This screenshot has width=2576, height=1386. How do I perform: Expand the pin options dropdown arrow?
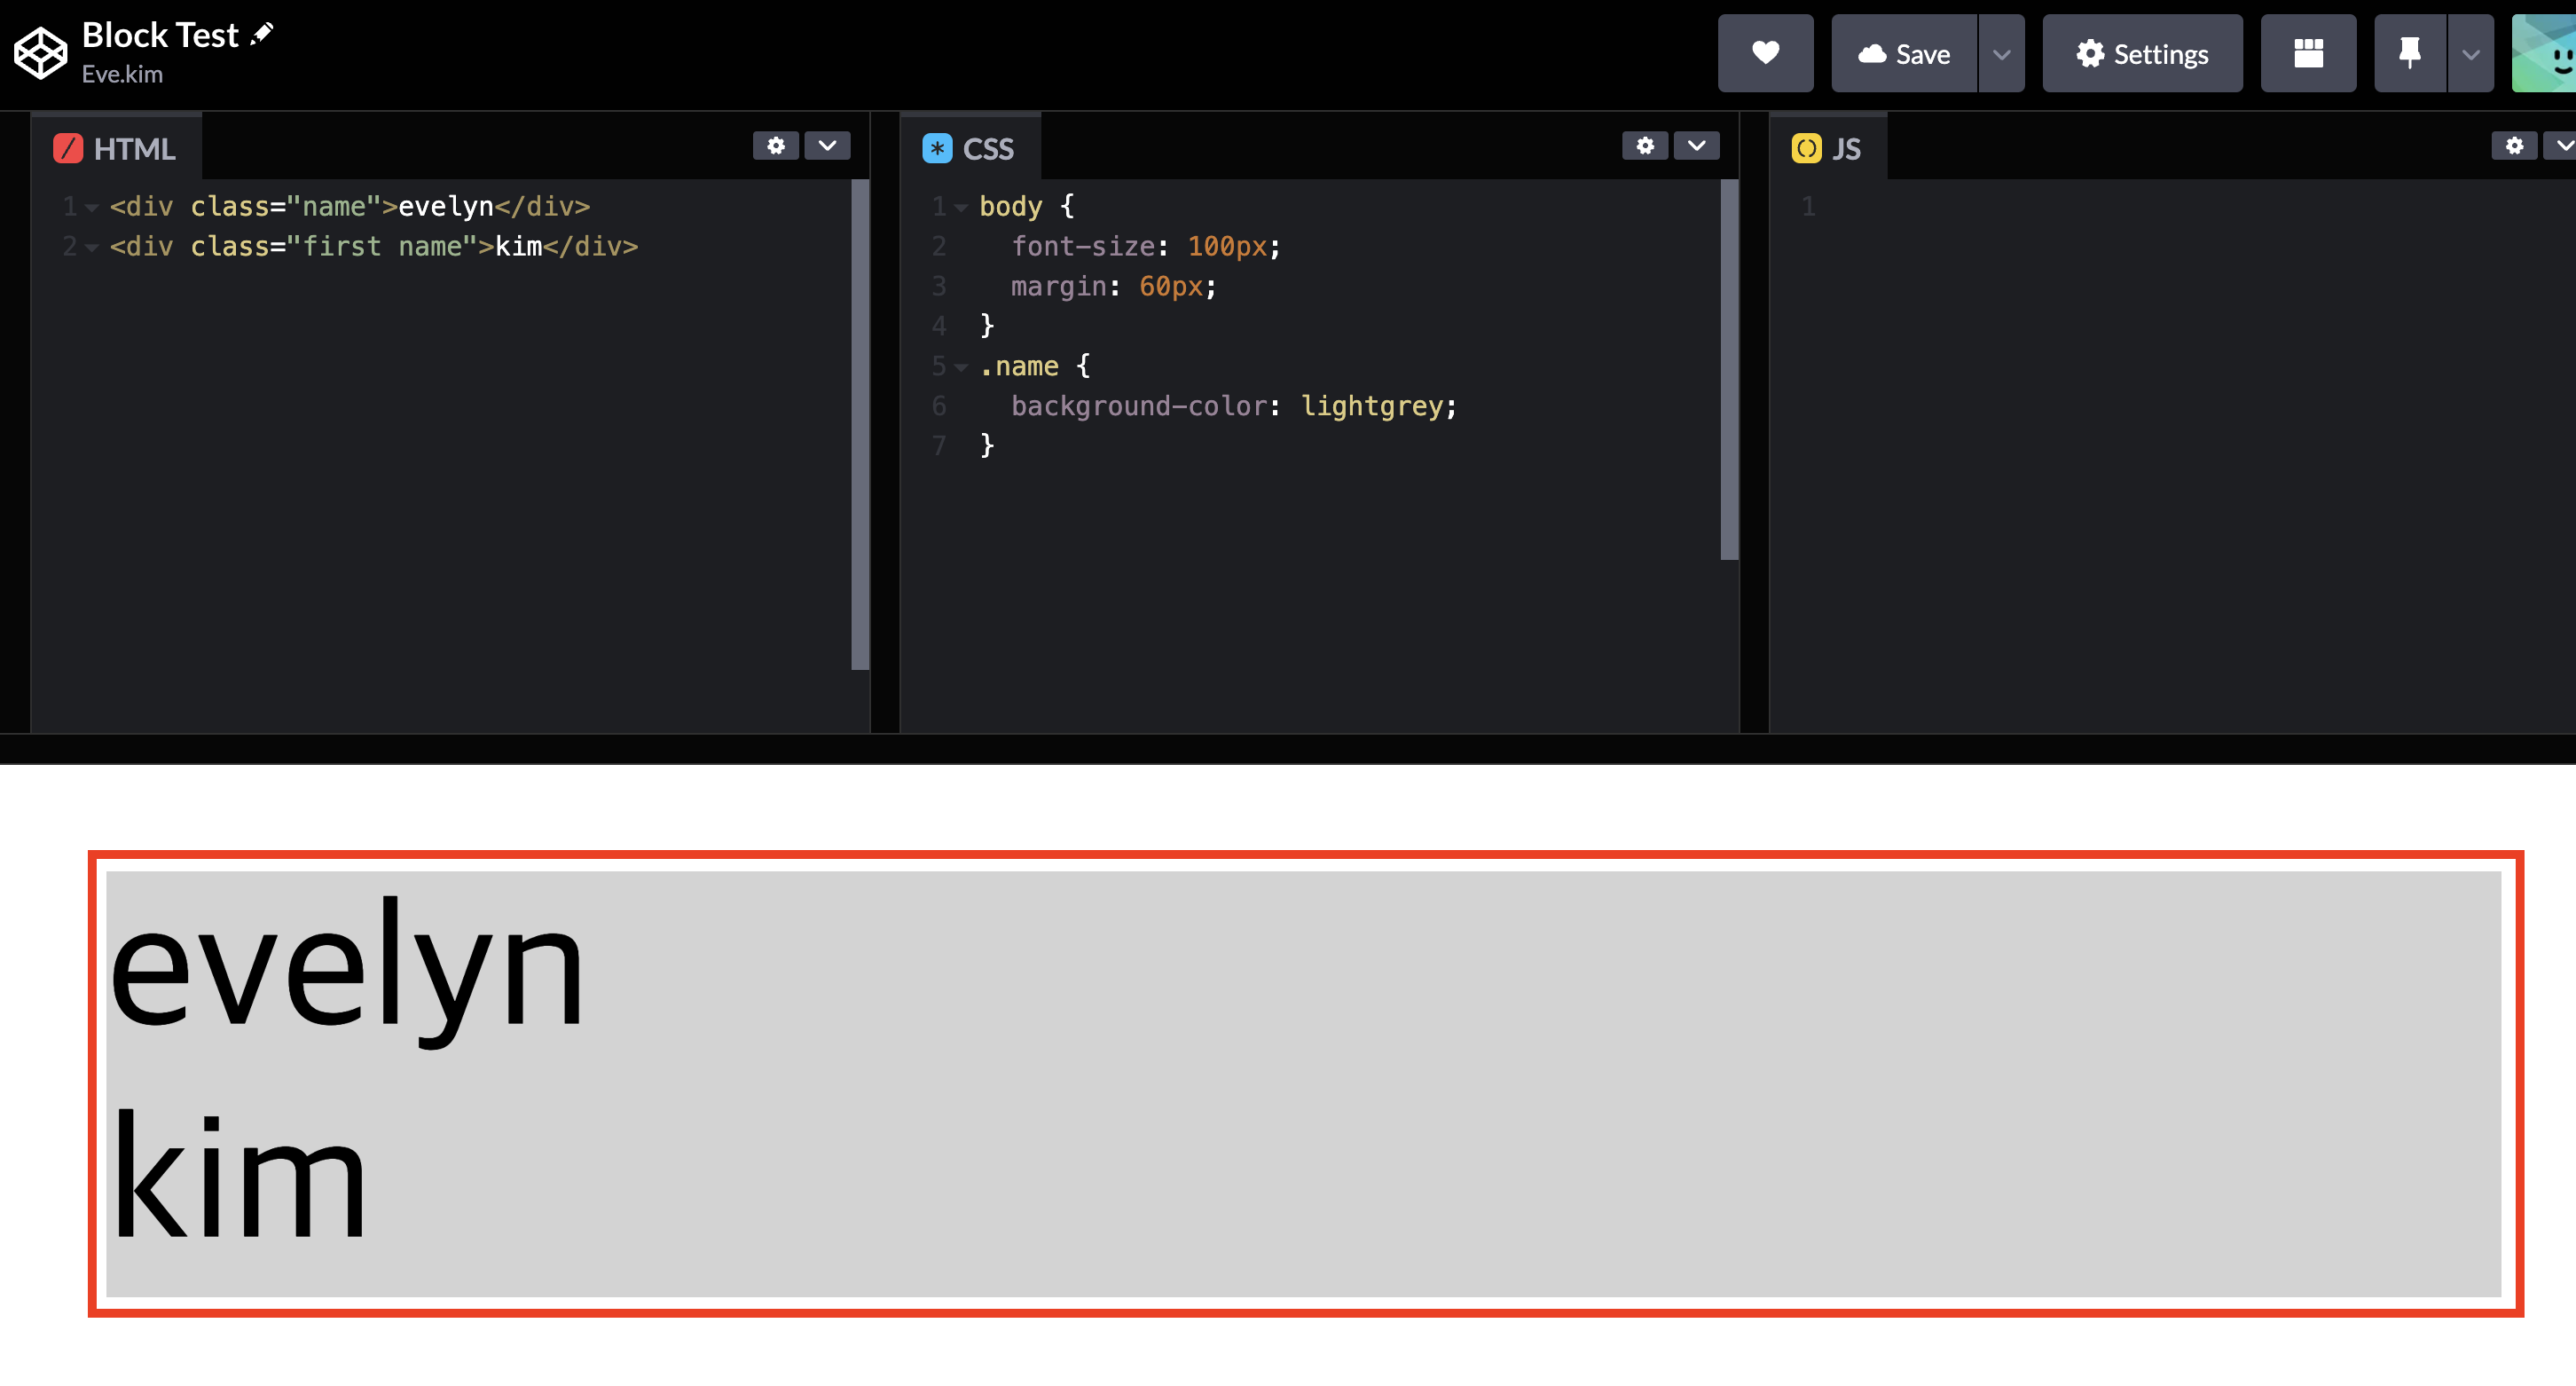pyautogui.click(x=2470, y=54)
